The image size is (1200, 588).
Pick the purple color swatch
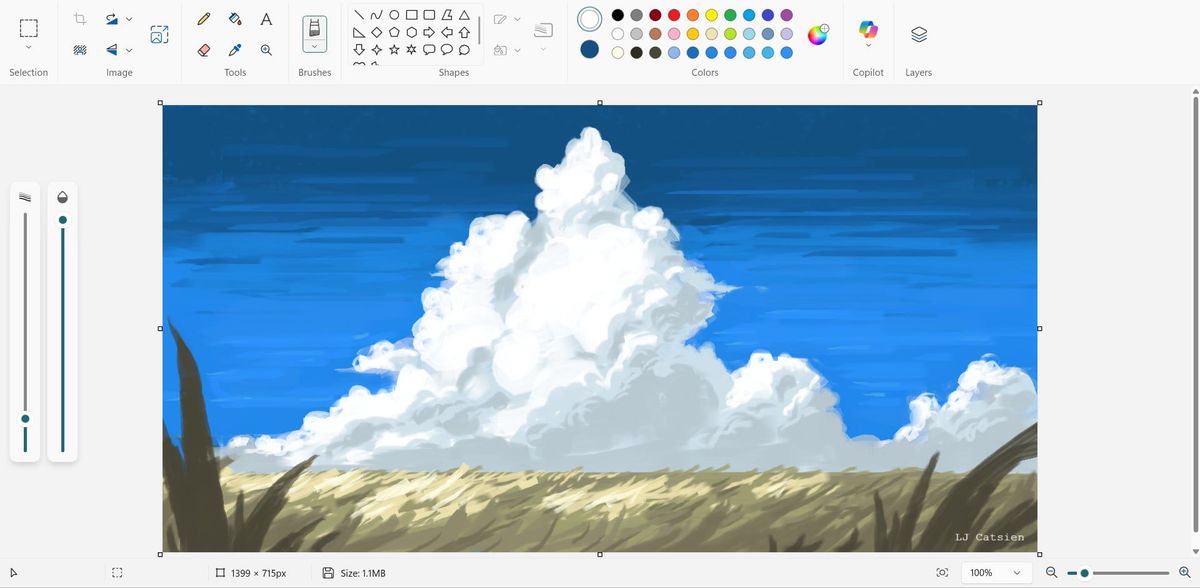click(787, 15)
